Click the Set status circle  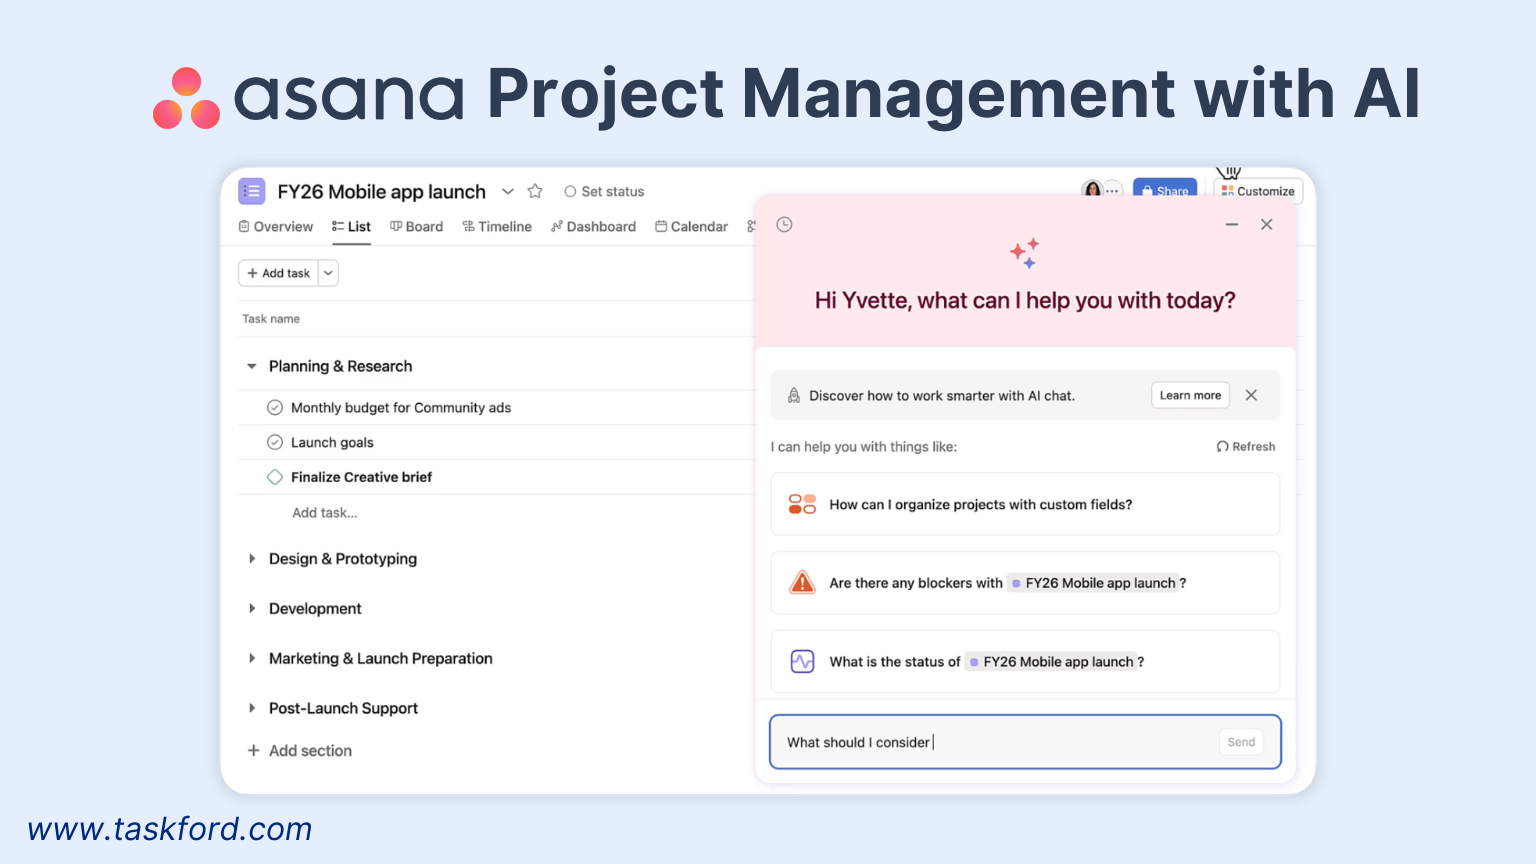pos(570,191)
